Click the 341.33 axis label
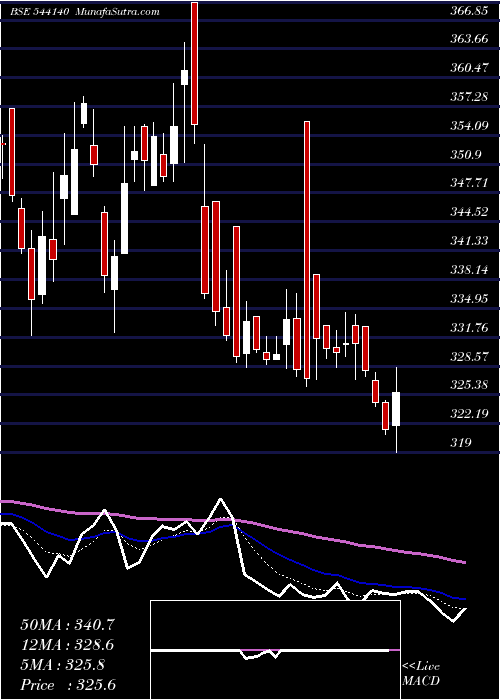Viewport: 500px width, 700px height. pyautogui.click(x=468, y=242)
